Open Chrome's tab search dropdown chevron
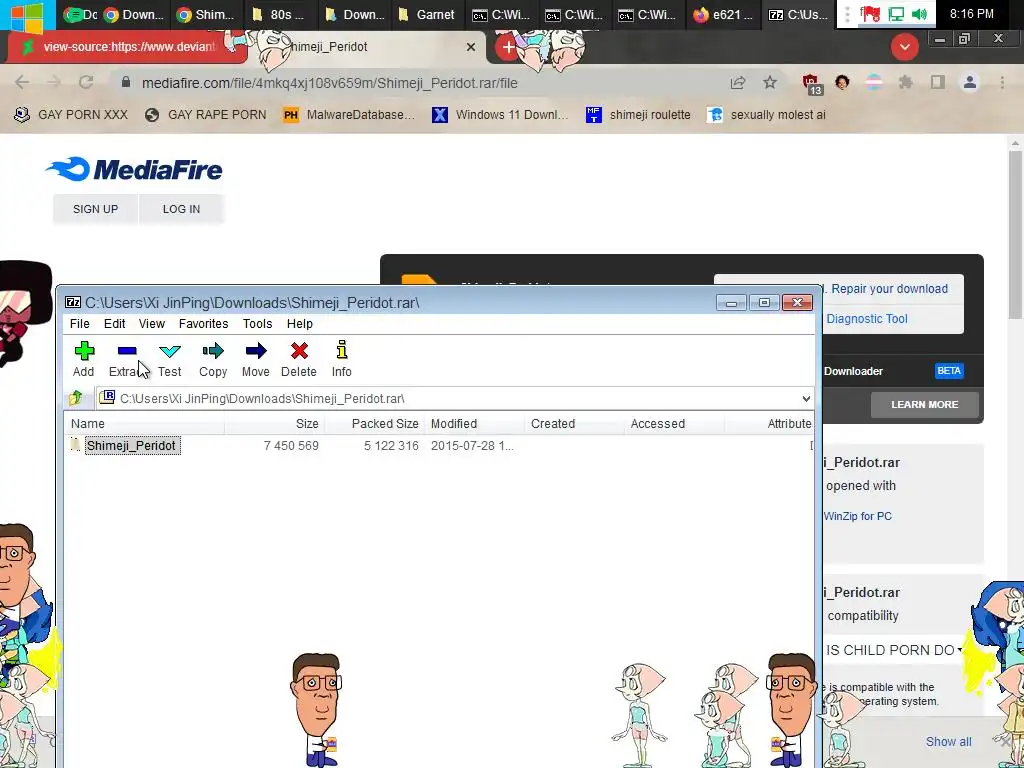The height and width of the screenshot is (768, 1024). click(x=904, y=47)
